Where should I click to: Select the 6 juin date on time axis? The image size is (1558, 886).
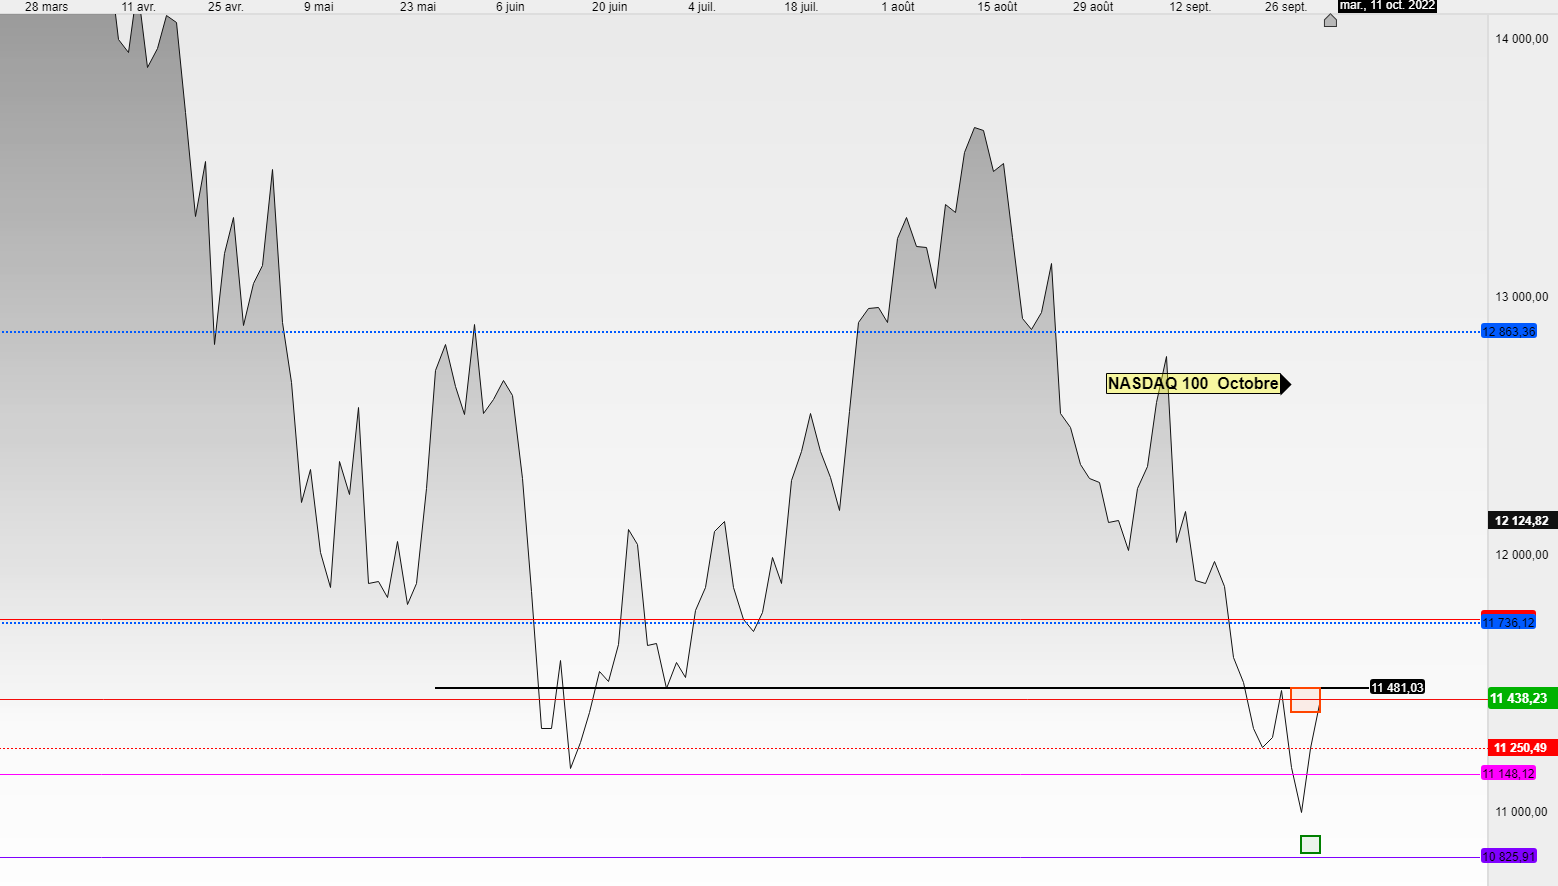click(x=510, y=7)
